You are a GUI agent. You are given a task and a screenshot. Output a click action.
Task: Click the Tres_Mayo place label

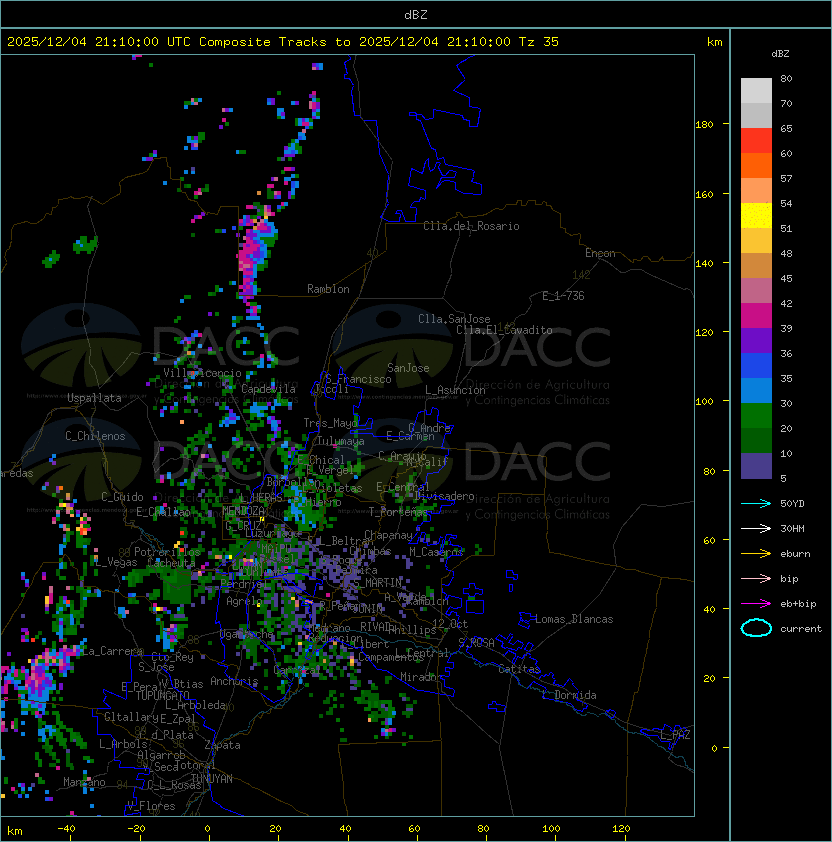click(330, 423)
